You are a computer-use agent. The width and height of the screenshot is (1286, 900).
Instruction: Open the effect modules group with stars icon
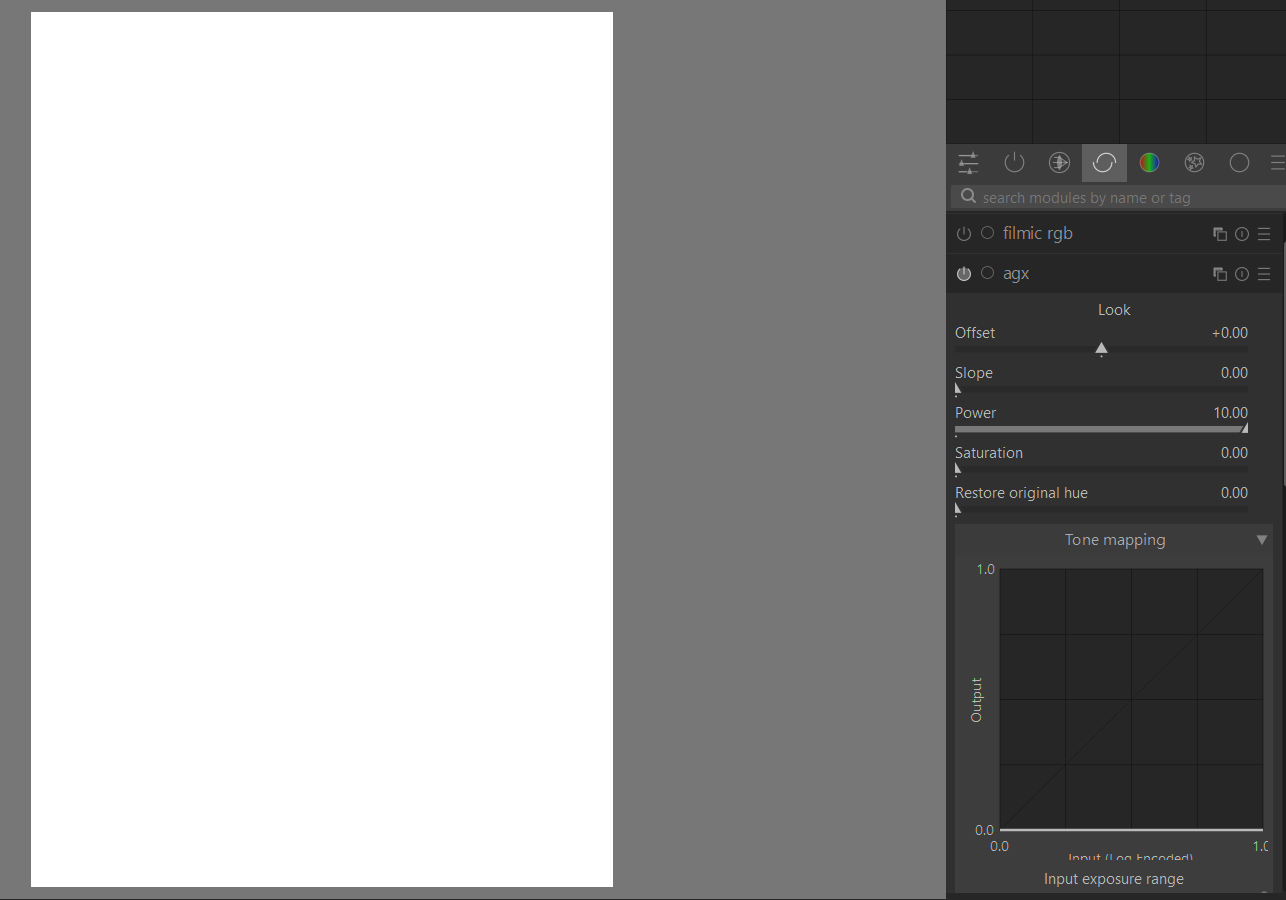click(x=1194, y=163)
